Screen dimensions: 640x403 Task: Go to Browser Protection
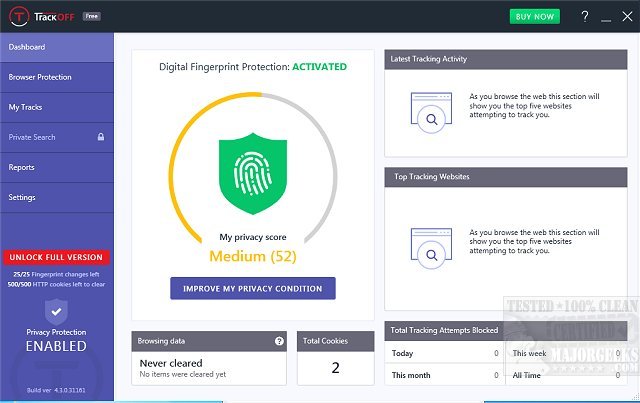(x=57, y=77)
